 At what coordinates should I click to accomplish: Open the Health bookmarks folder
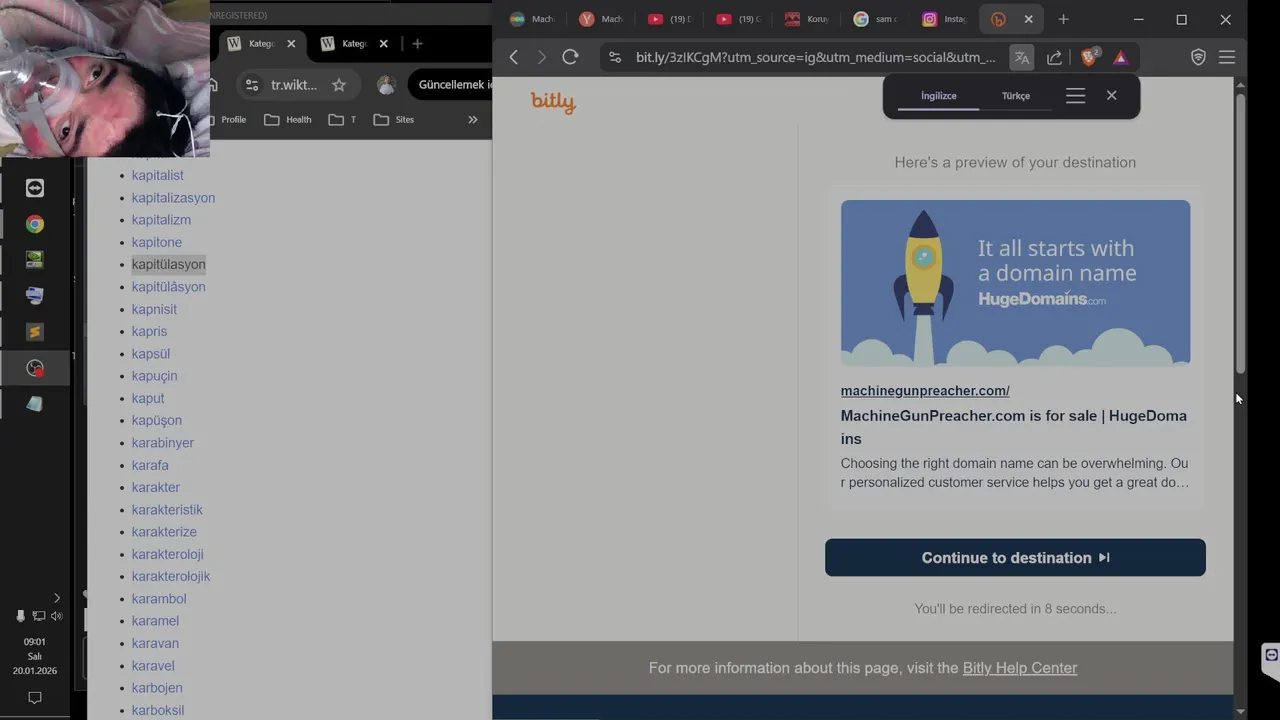288,119
